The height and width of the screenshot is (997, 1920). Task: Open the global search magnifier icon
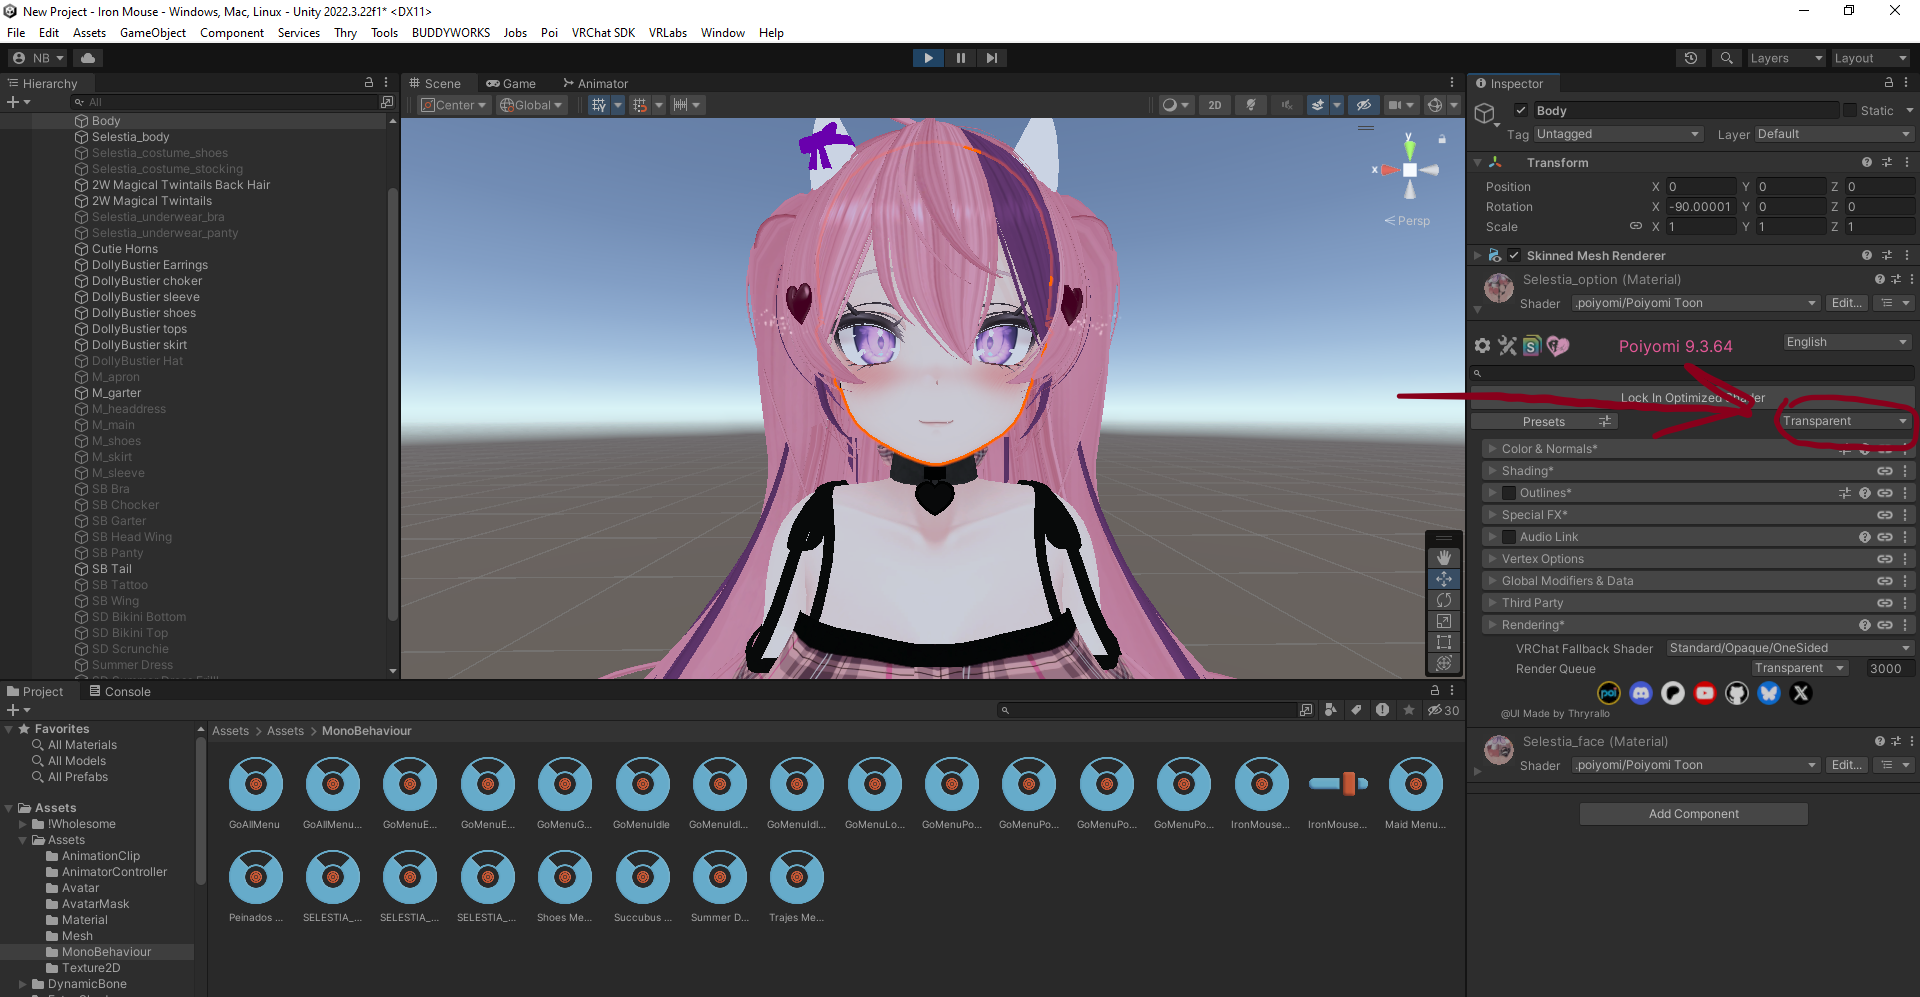click(1726, 58)
